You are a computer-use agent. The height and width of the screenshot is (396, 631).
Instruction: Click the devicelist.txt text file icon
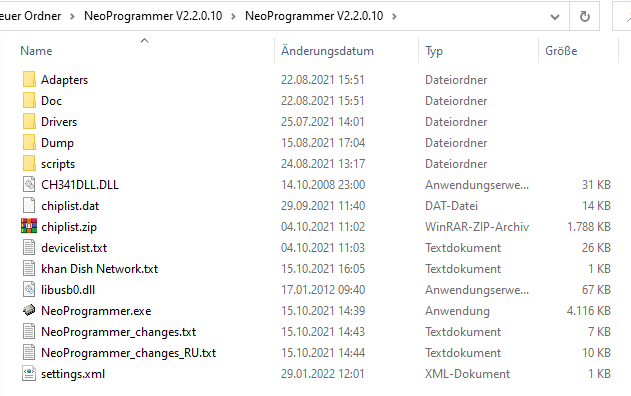(x=29, y=248)
